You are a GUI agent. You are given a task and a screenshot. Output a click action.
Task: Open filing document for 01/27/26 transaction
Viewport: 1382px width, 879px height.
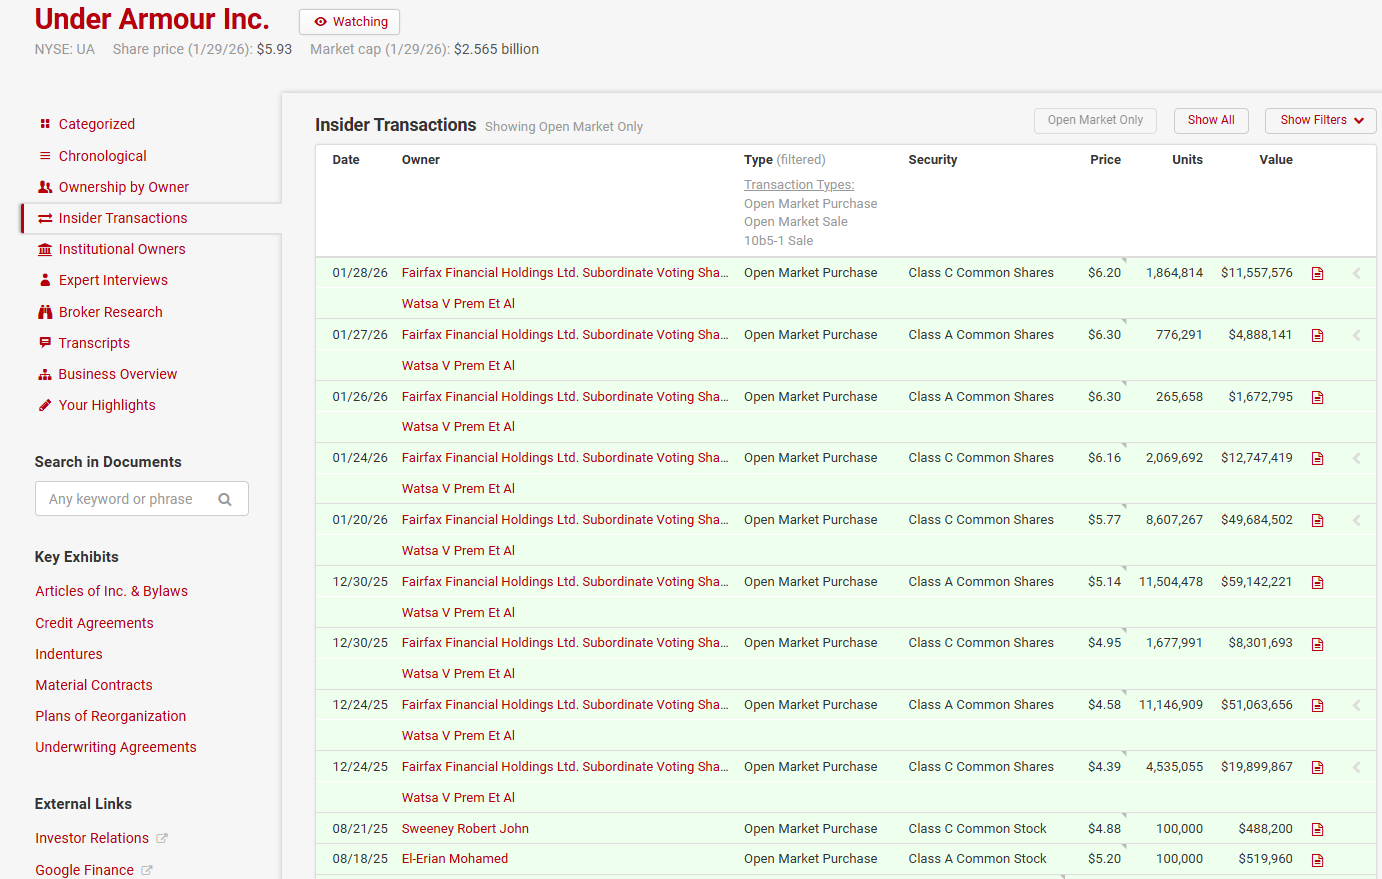click(1317, 335)
